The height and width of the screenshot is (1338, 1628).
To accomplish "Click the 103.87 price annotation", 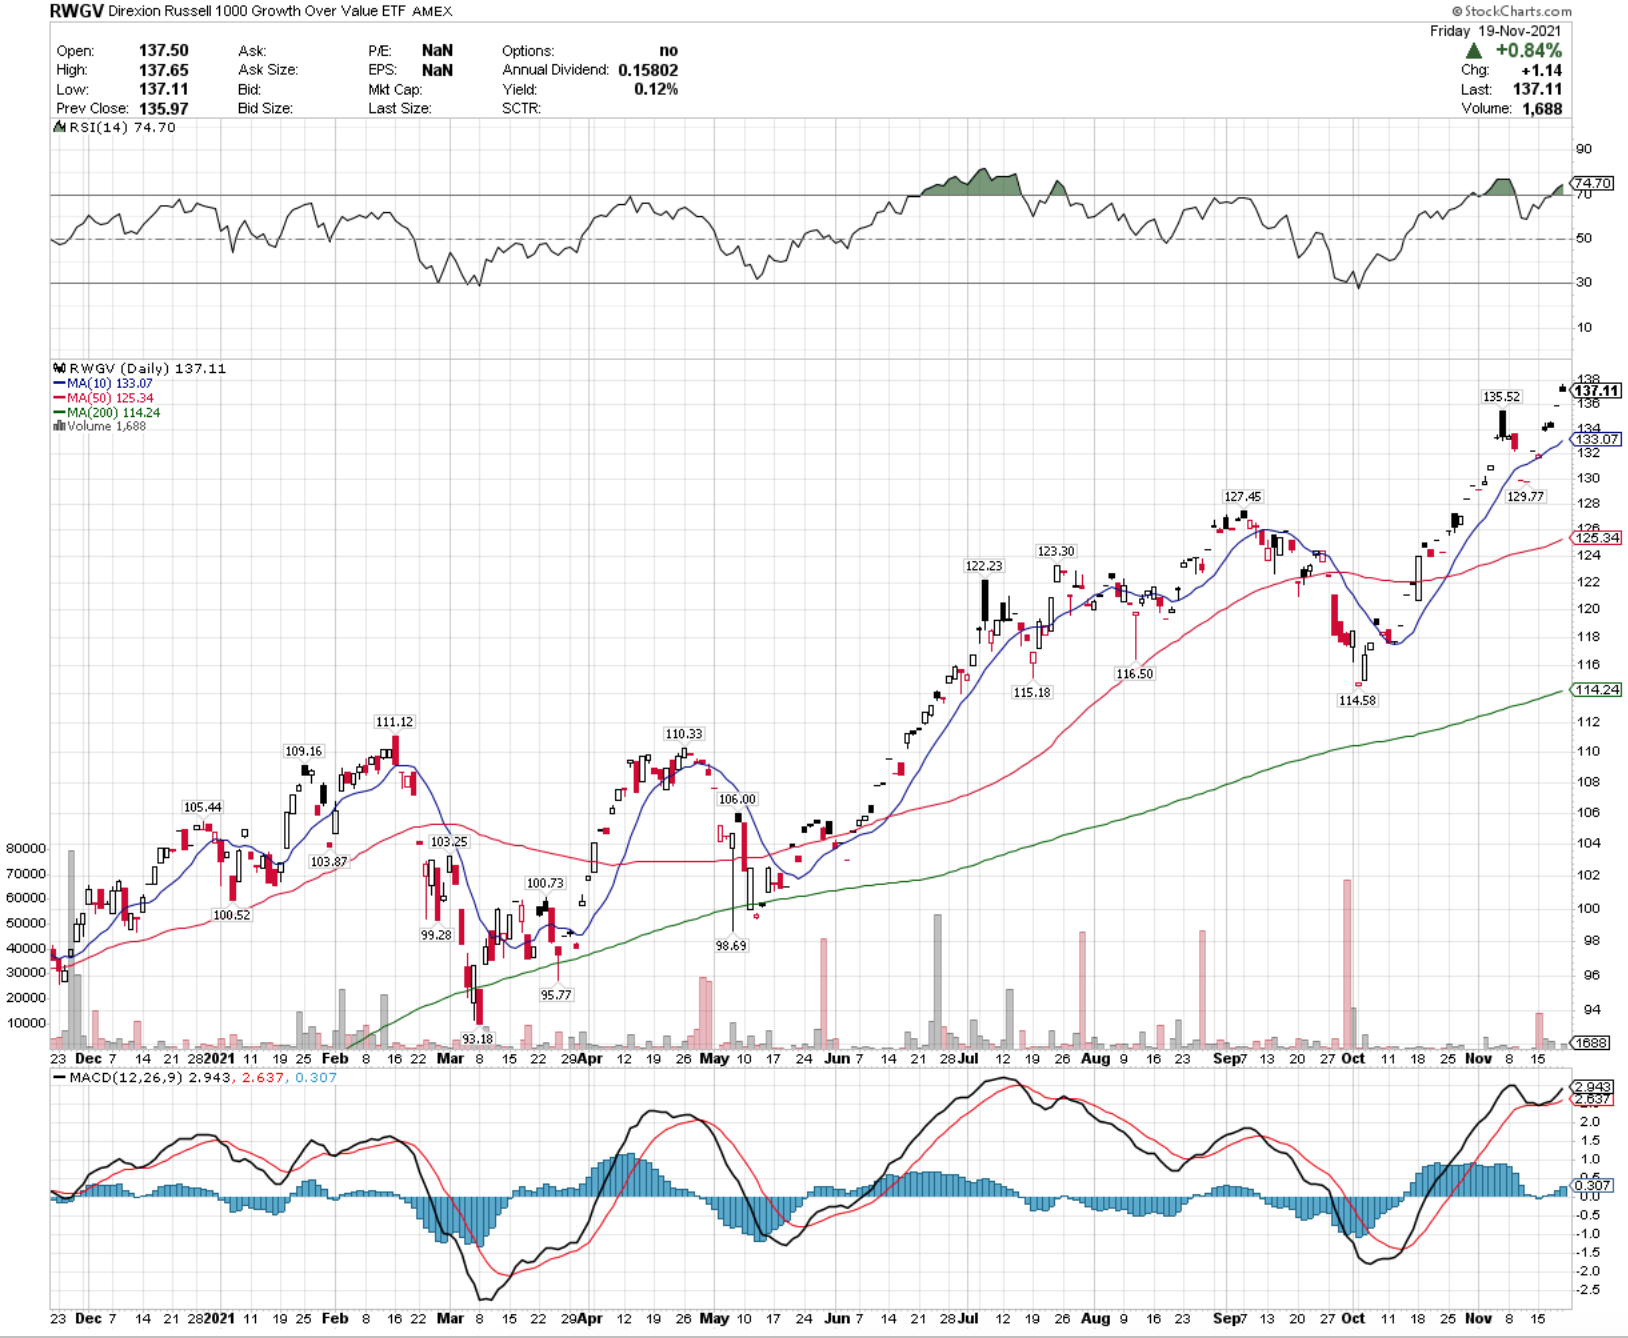I will [x=329, y=861].
